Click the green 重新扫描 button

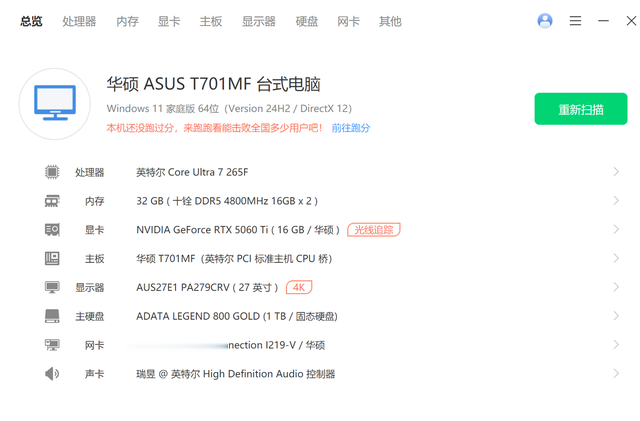(x=581, y=109)
